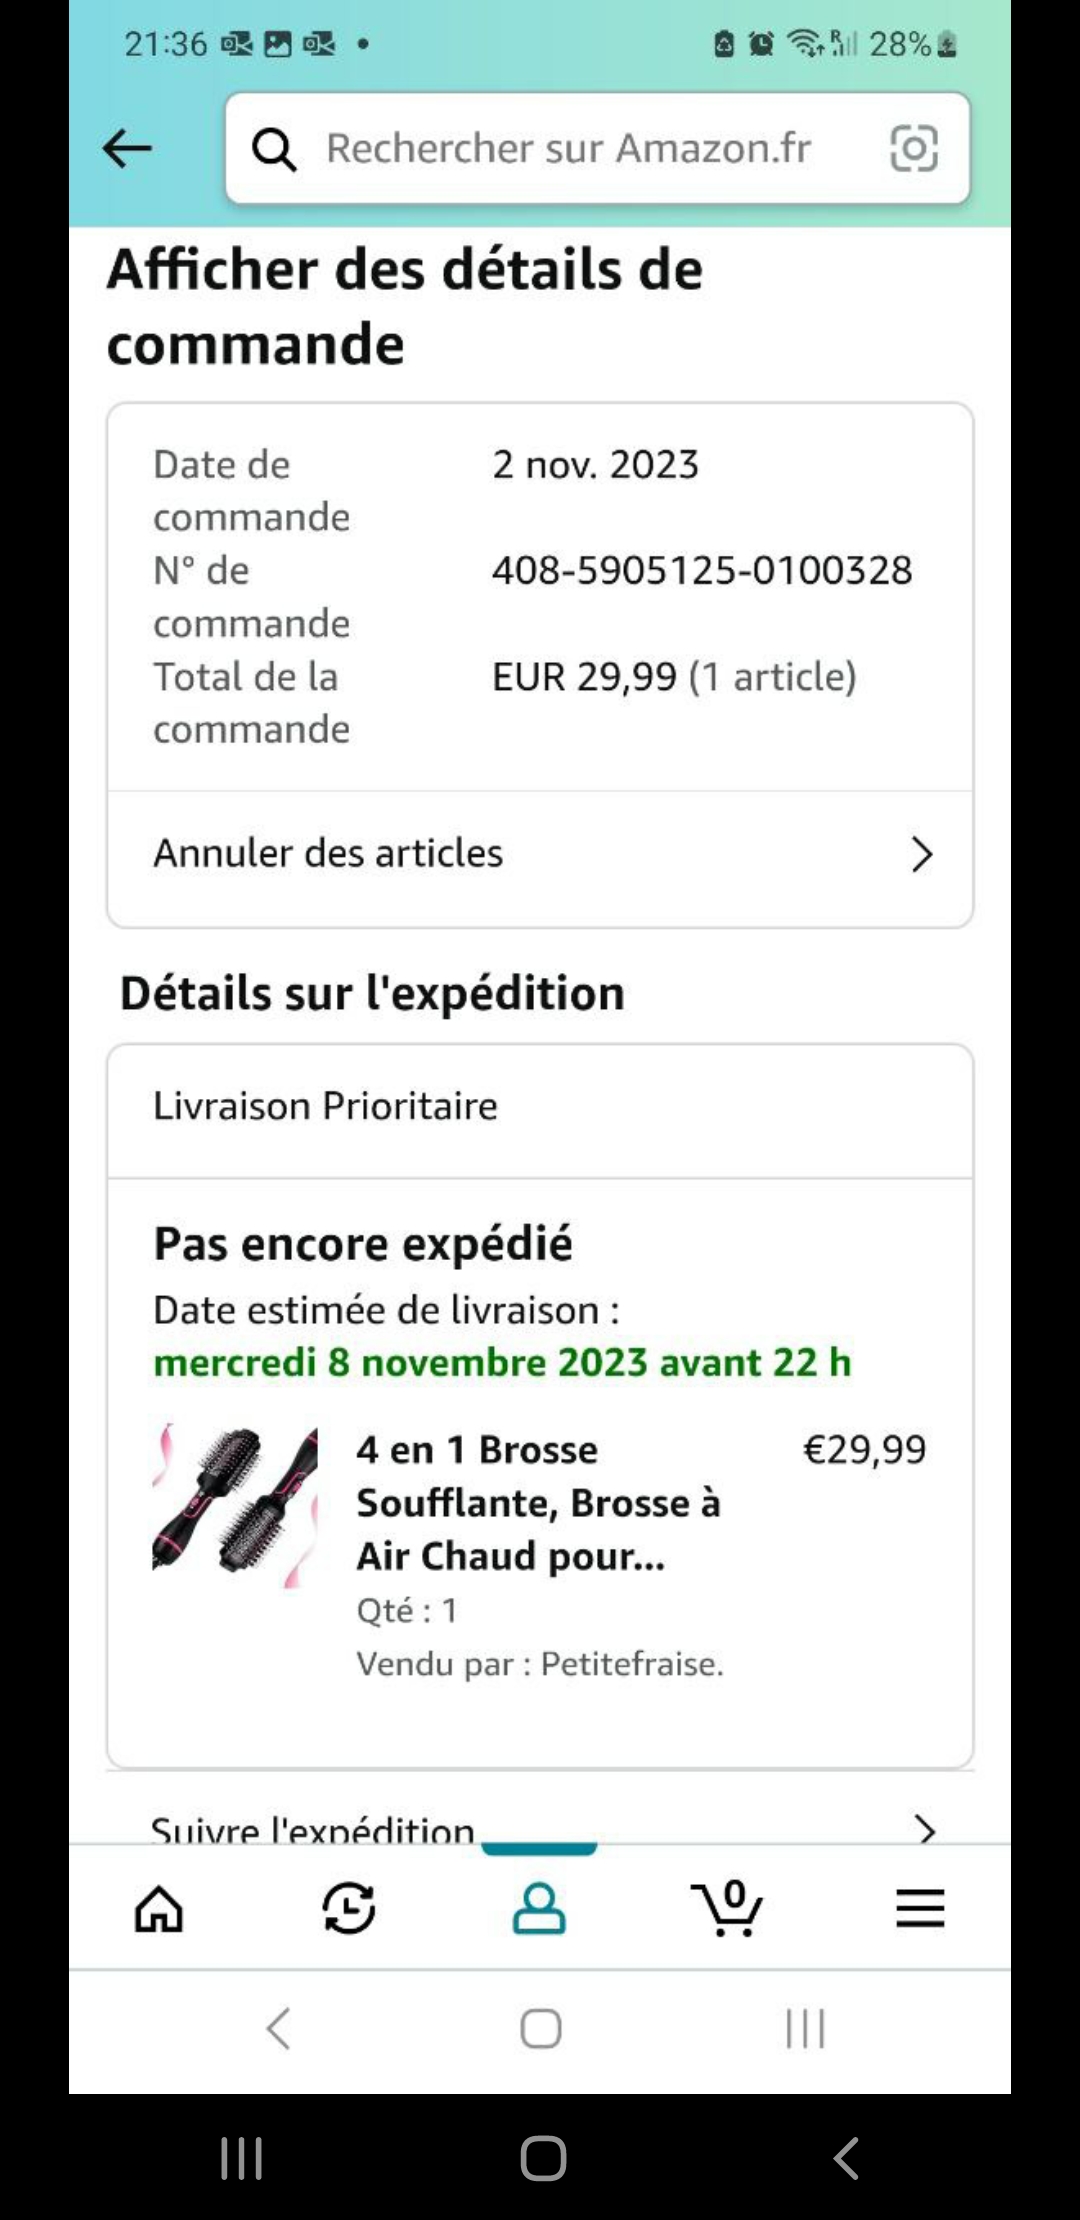
Task: Open the camera scan search icon
Action: pos(913,149)
